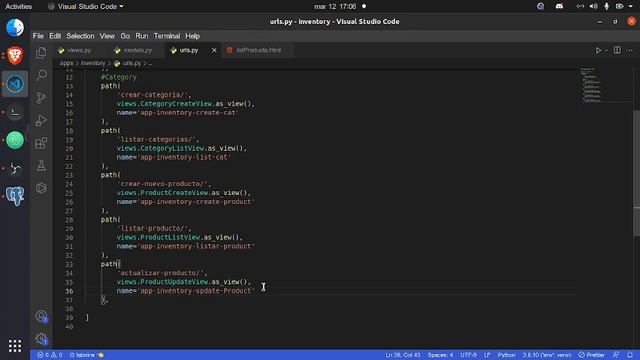Open pgAdmin elephant icon in dock

[15, 196]
